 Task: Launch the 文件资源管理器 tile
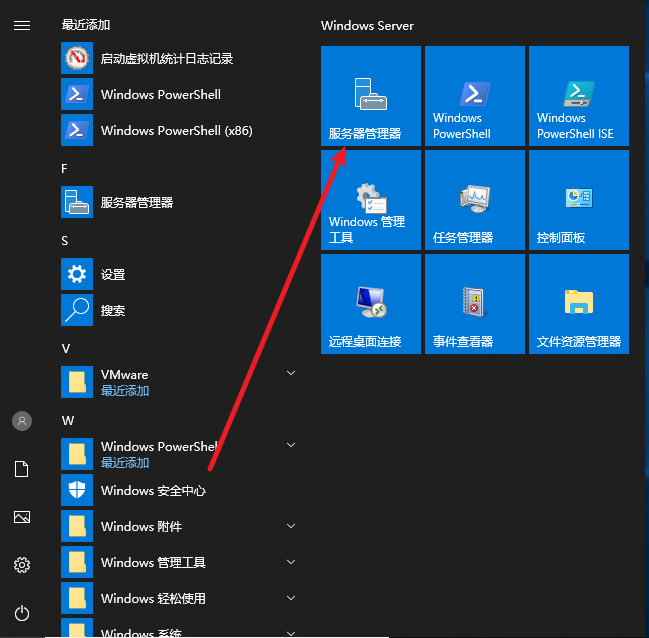click(579, 304)
